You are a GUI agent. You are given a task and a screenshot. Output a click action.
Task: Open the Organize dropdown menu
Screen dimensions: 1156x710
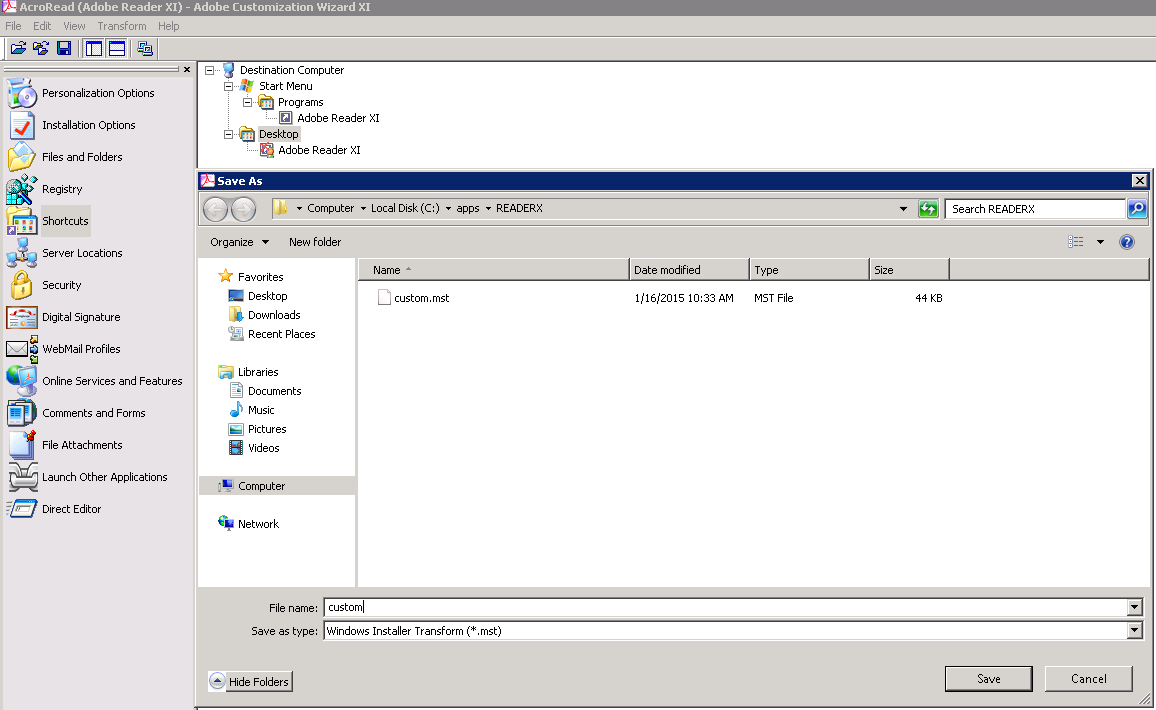click(239, 242)
